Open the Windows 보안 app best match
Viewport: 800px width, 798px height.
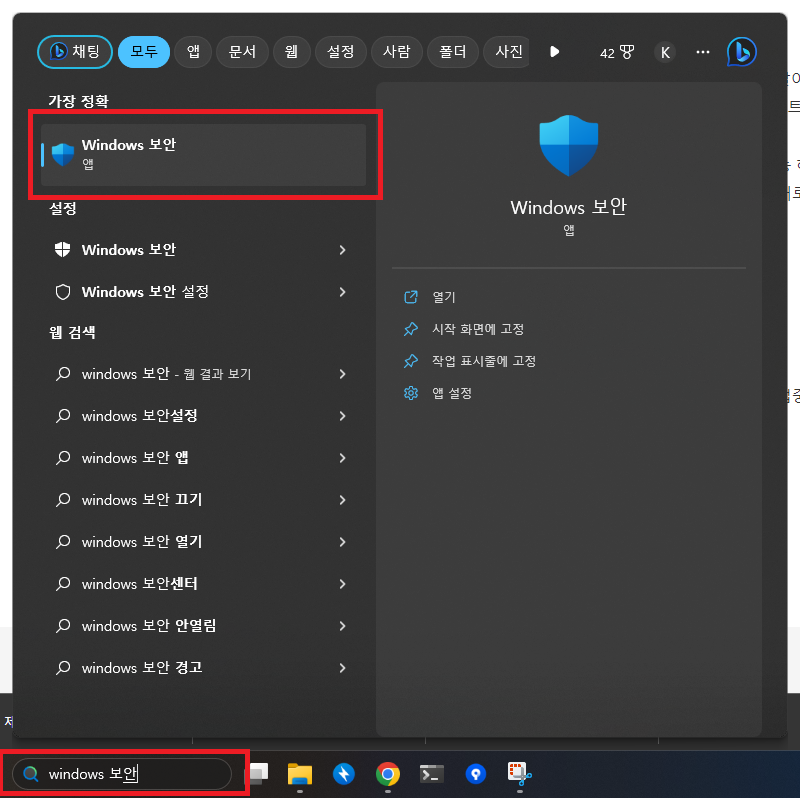click(x=204, y=155)
